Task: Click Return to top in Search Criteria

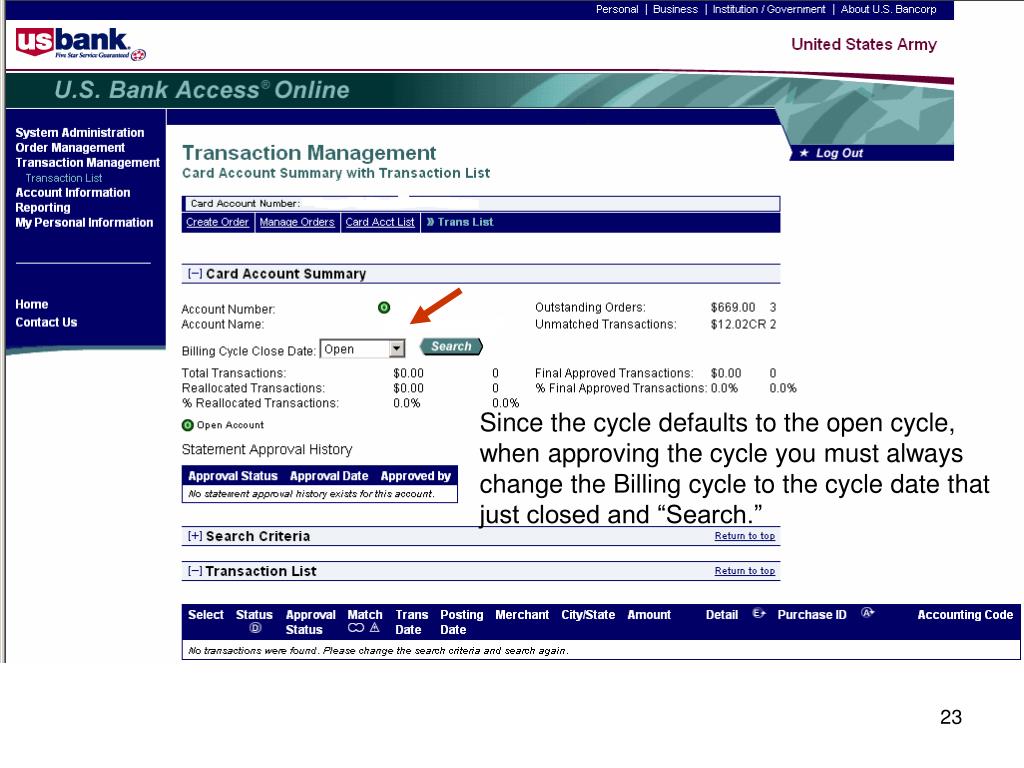Action: point(744,536)
